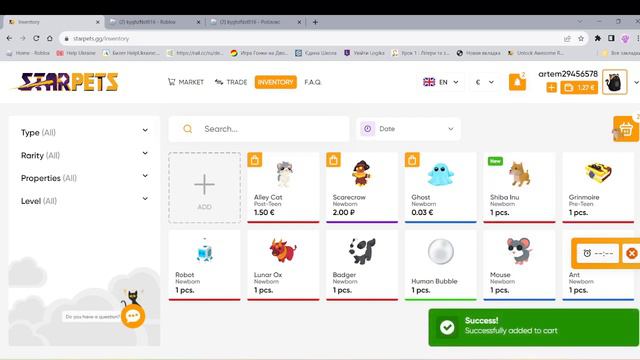The image size is (640, 360).
Task: Close the timer popup with X
Action: click(x=631, y=253)
